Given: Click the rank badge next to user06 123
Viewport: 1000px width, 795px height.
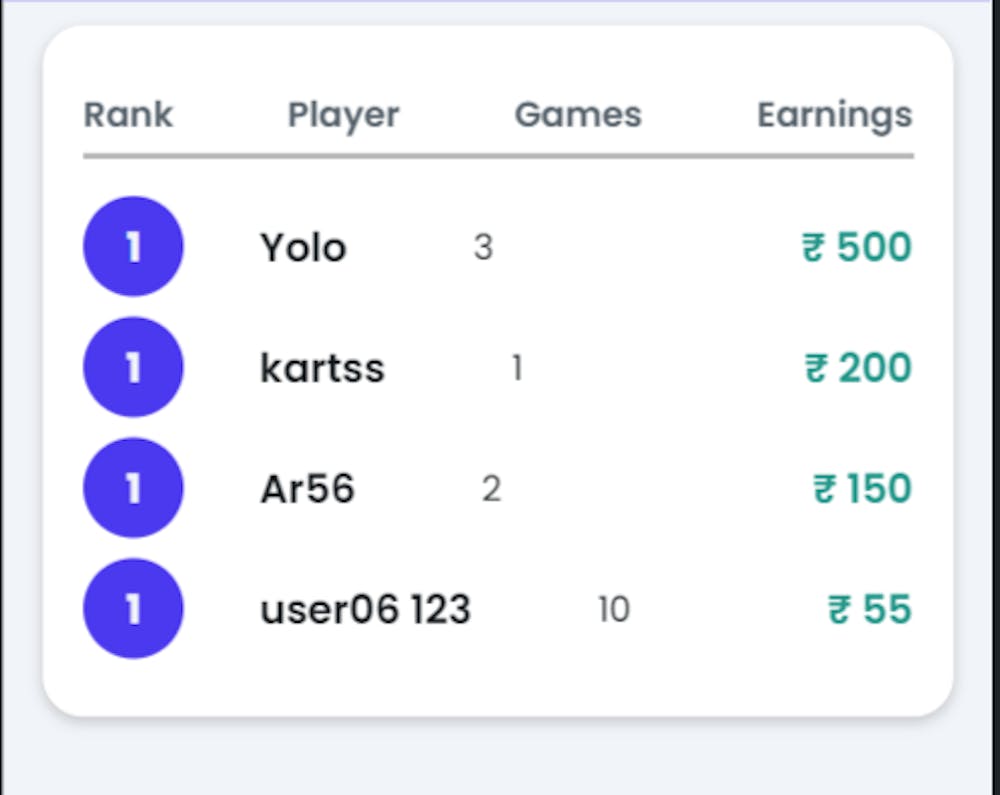Looking at the screenshot, I should click(133, 609).
